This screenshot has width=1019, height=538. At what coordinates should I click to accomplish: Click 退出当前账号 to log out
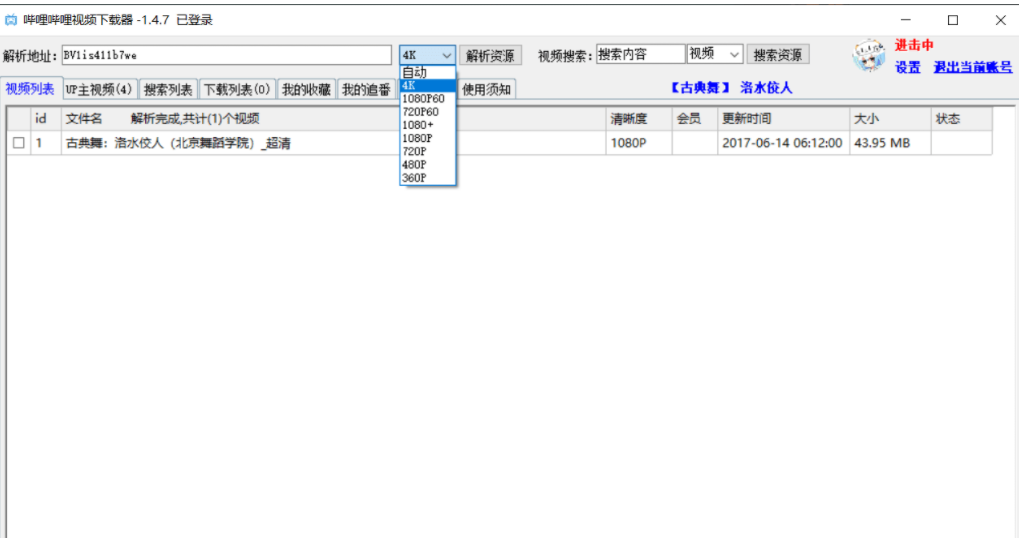[972, 68]
